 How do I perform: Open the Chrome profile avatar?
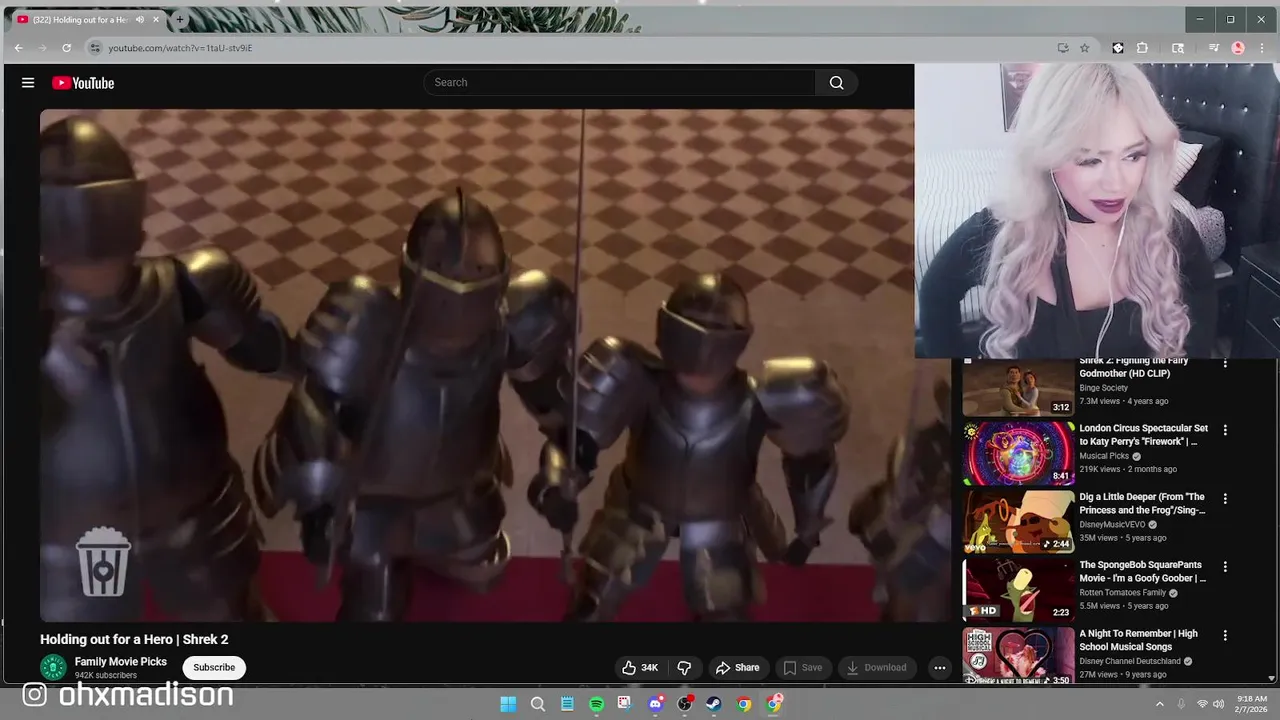[1238, 48]
